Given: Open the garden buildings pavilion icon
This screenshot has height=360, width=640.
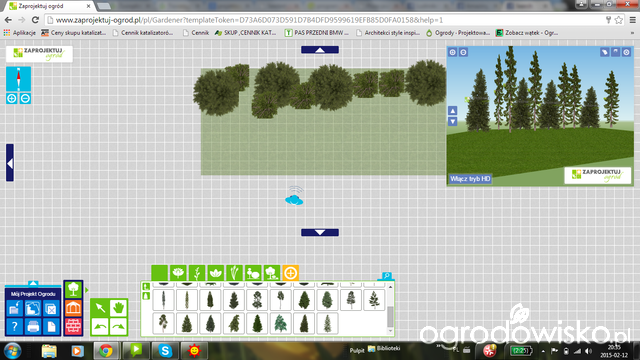Looking at the screenshot, I should click(73, 308).
